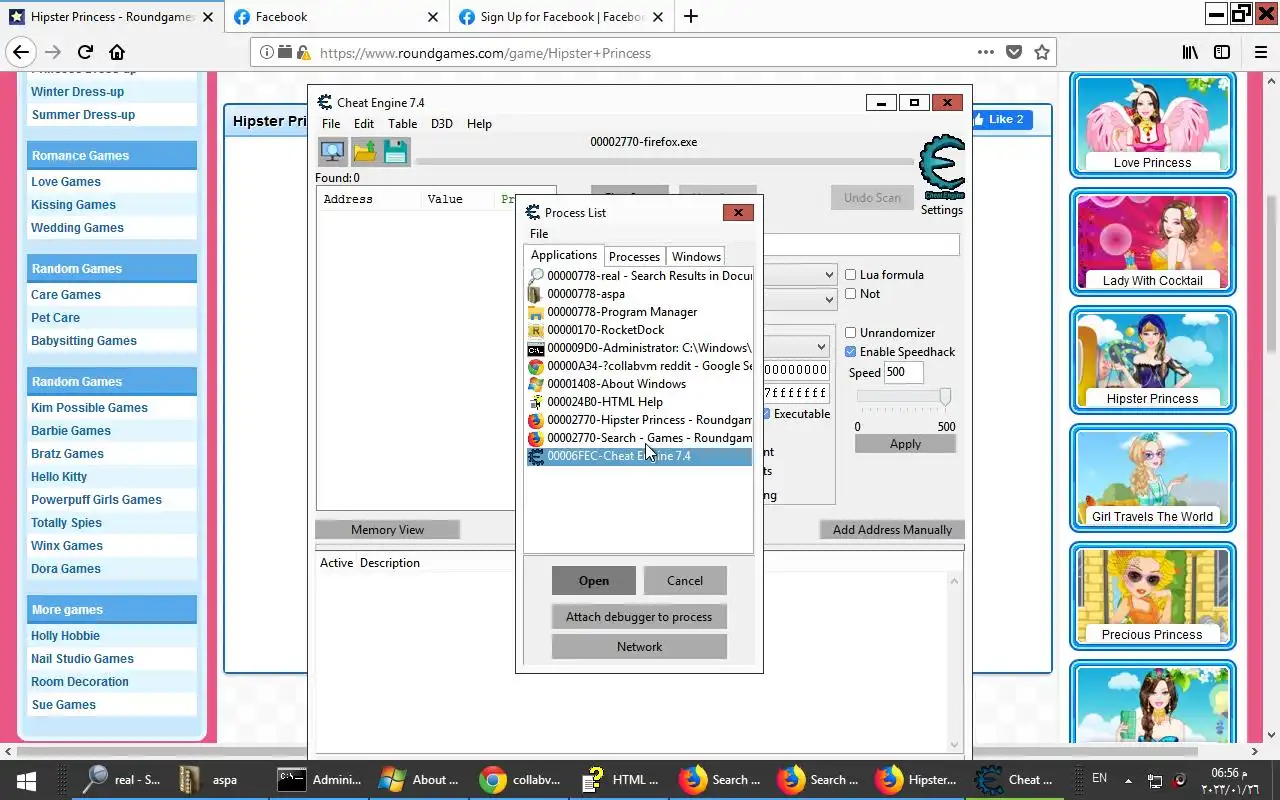
Task: Open the Love Princess game thumbnail
Action: [x=1153, y=124]
